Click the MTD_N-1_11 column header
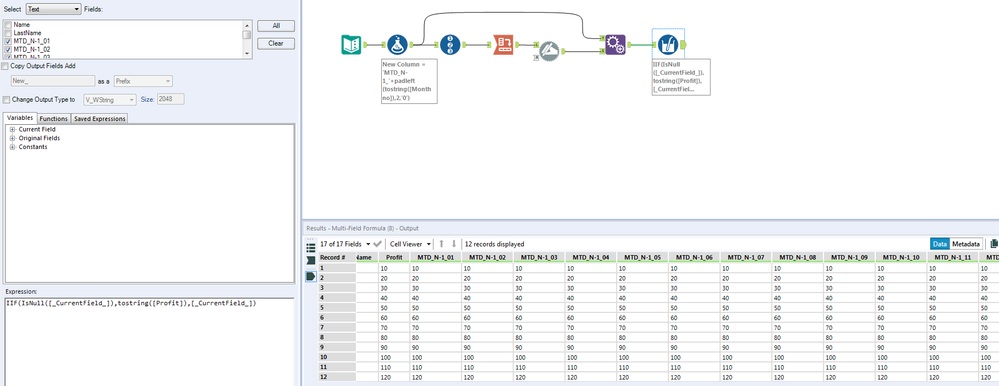999x386 pixels. 952,257
